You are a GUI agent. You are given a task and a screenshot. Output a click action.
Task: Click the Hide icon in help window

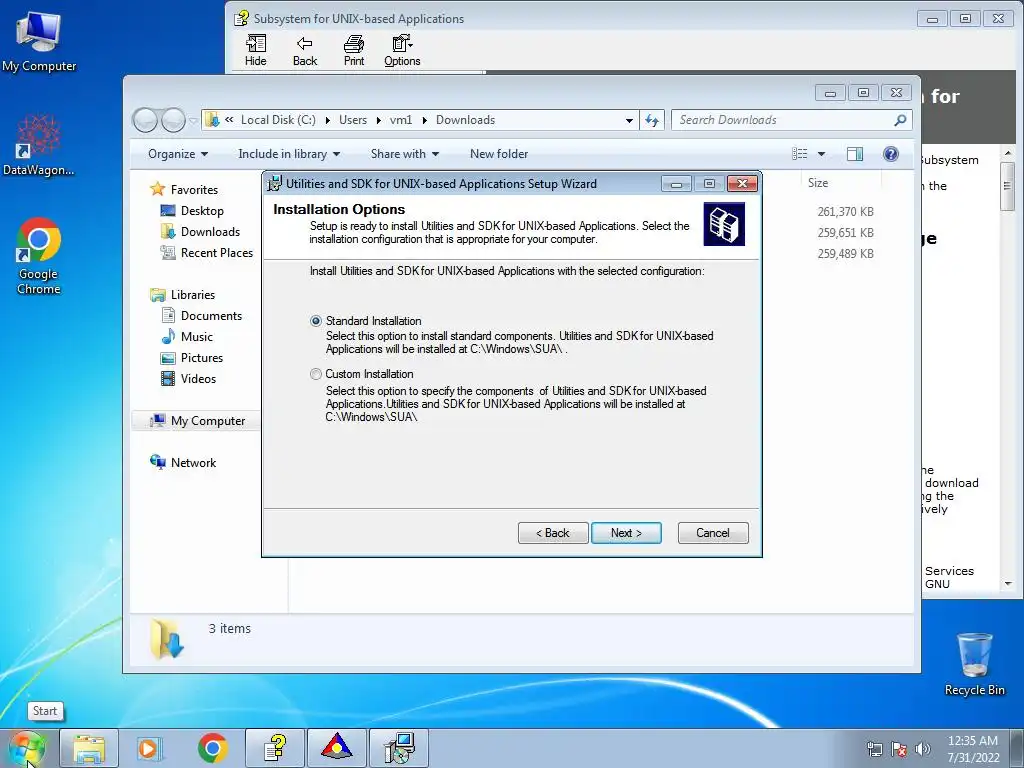tap(255, 51)
